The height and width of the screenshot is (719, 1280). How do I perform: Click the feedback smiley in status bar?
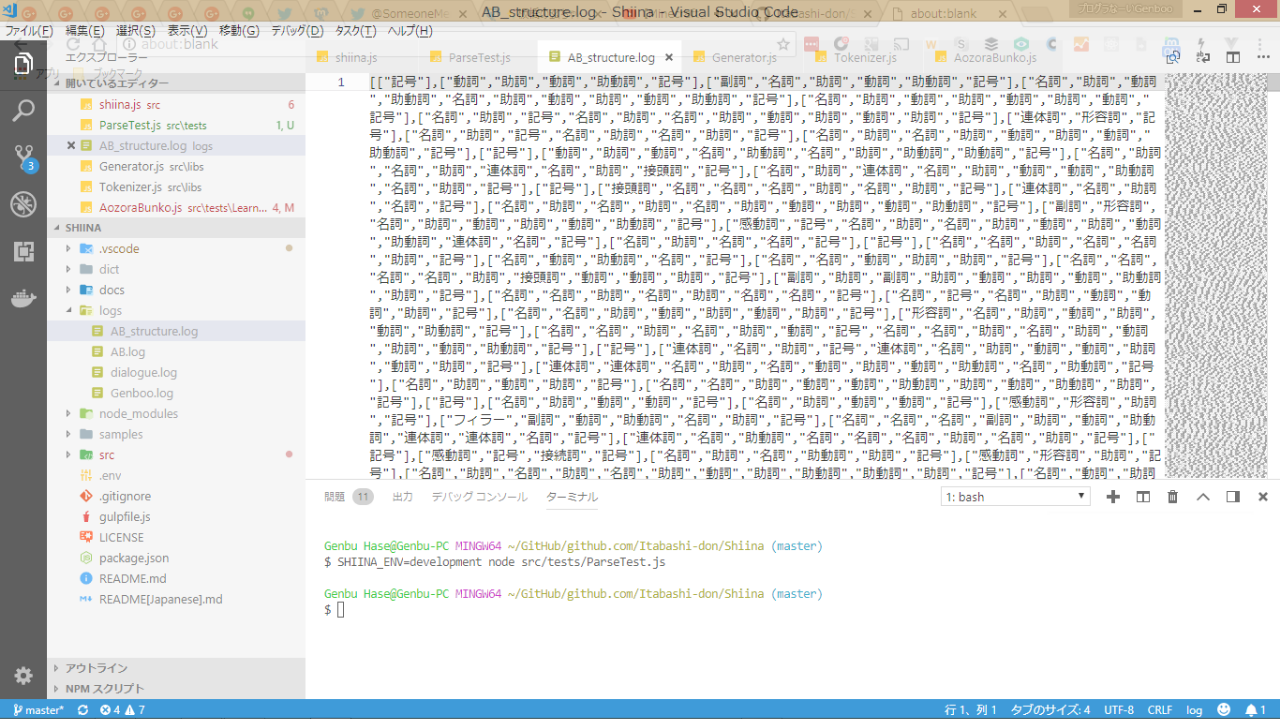pos(1224,710)
